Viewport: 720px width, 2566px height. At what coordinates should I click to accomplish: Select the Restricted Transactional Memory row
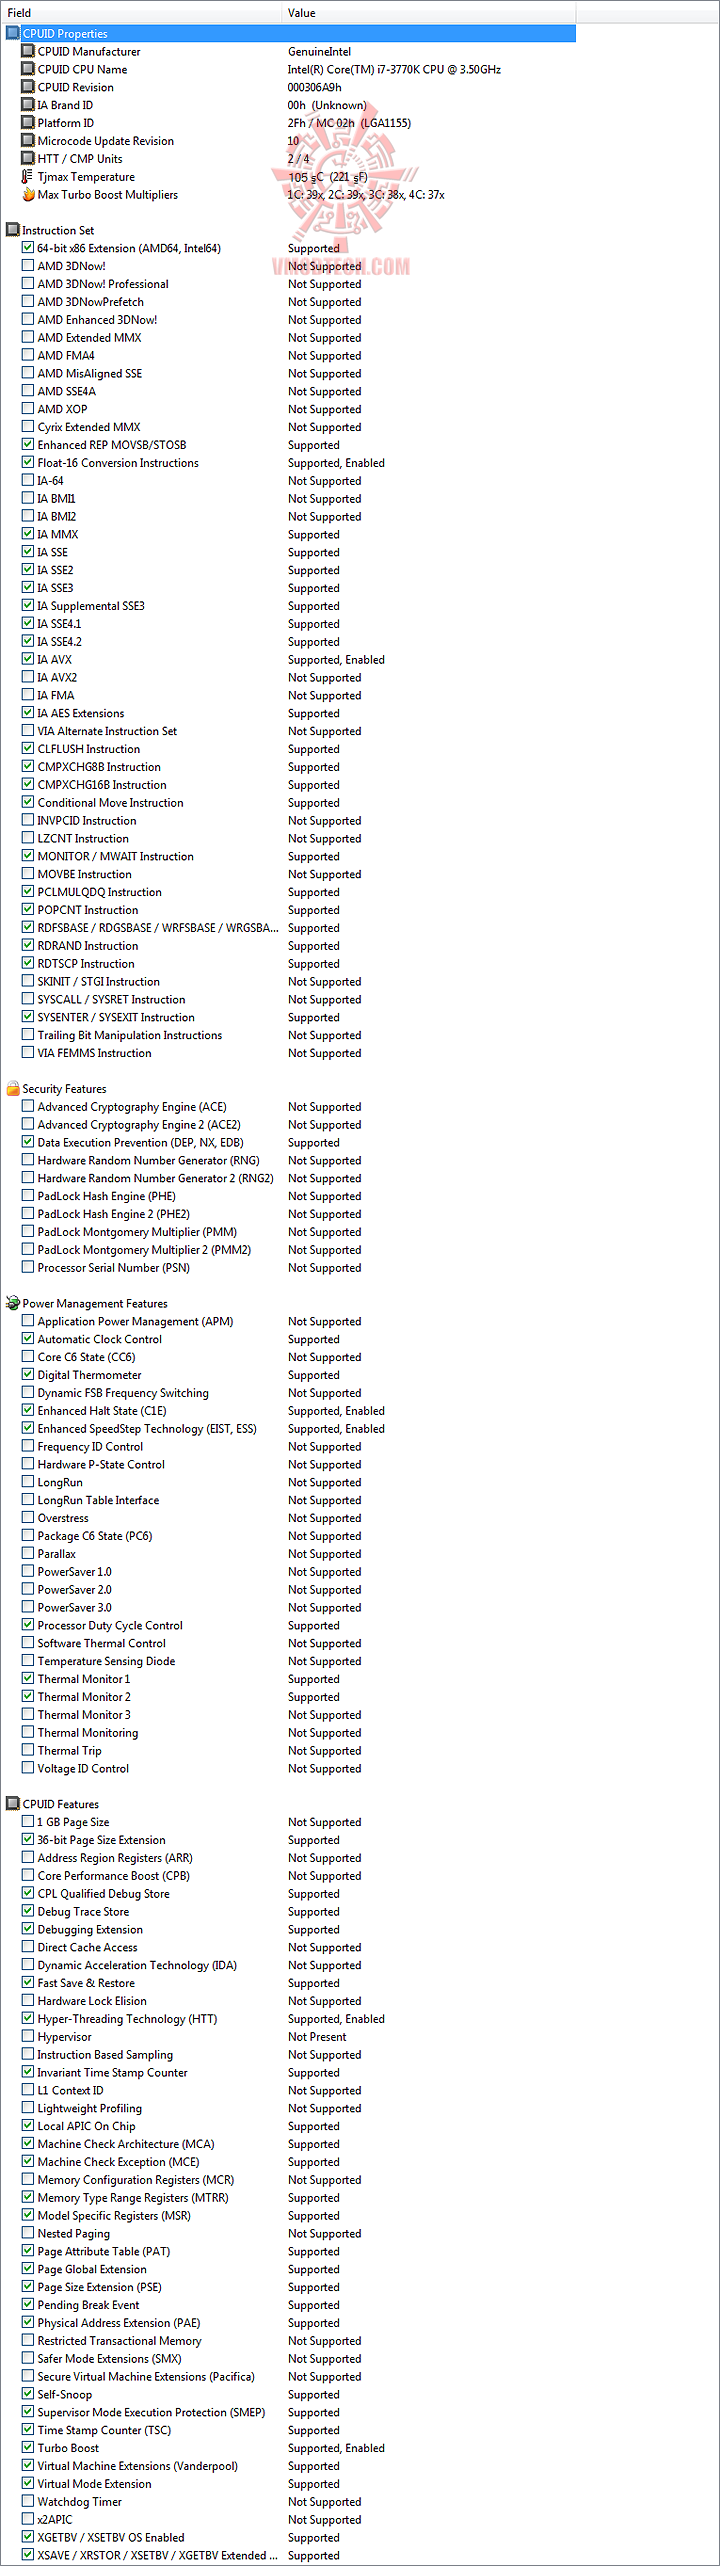[289, 2341]
